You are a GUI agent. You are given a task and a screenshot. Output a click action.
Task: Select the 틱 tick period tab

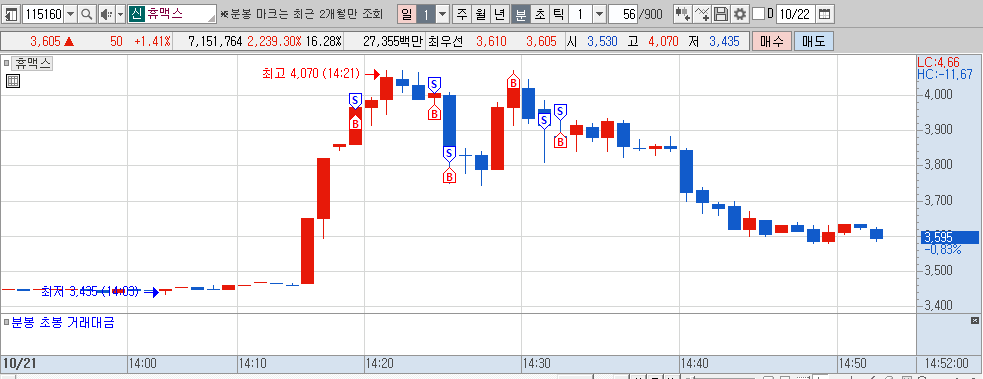pos(559,14)
